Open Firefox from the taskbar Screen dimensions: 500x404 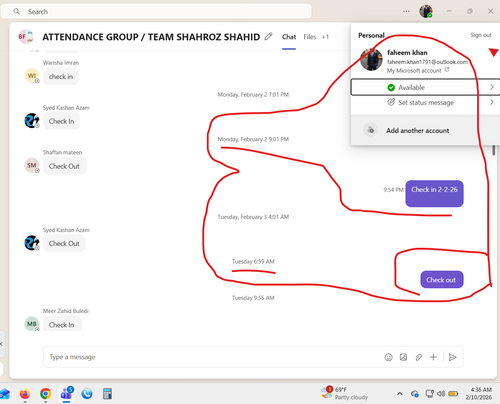(x=25, y=394)
